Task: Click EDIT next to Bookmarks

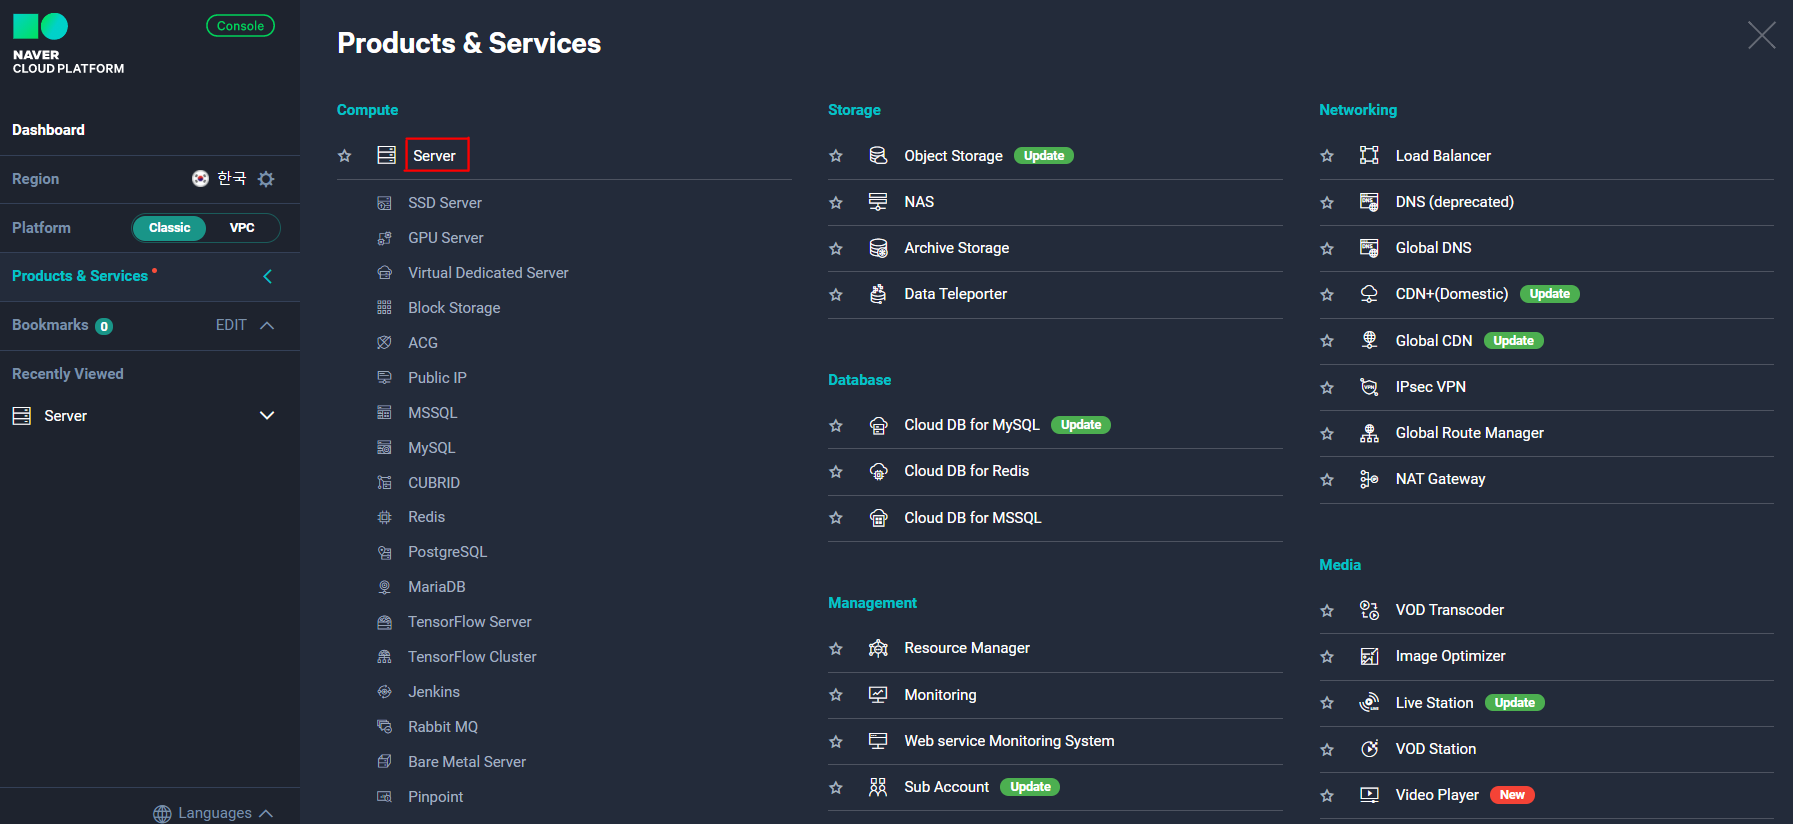Action: (x=231, y=325)
